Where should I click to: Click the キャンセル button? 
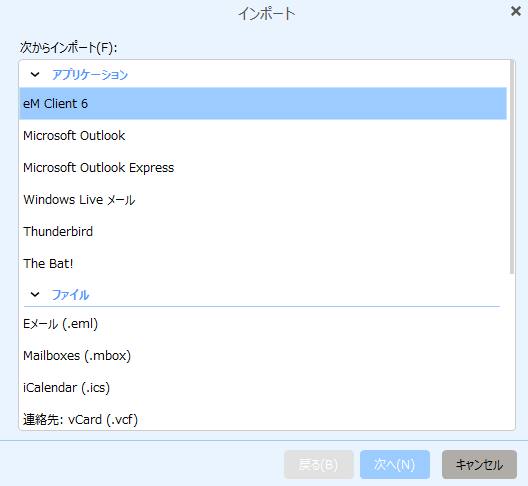pyautogui.click(x=479, y=464)
